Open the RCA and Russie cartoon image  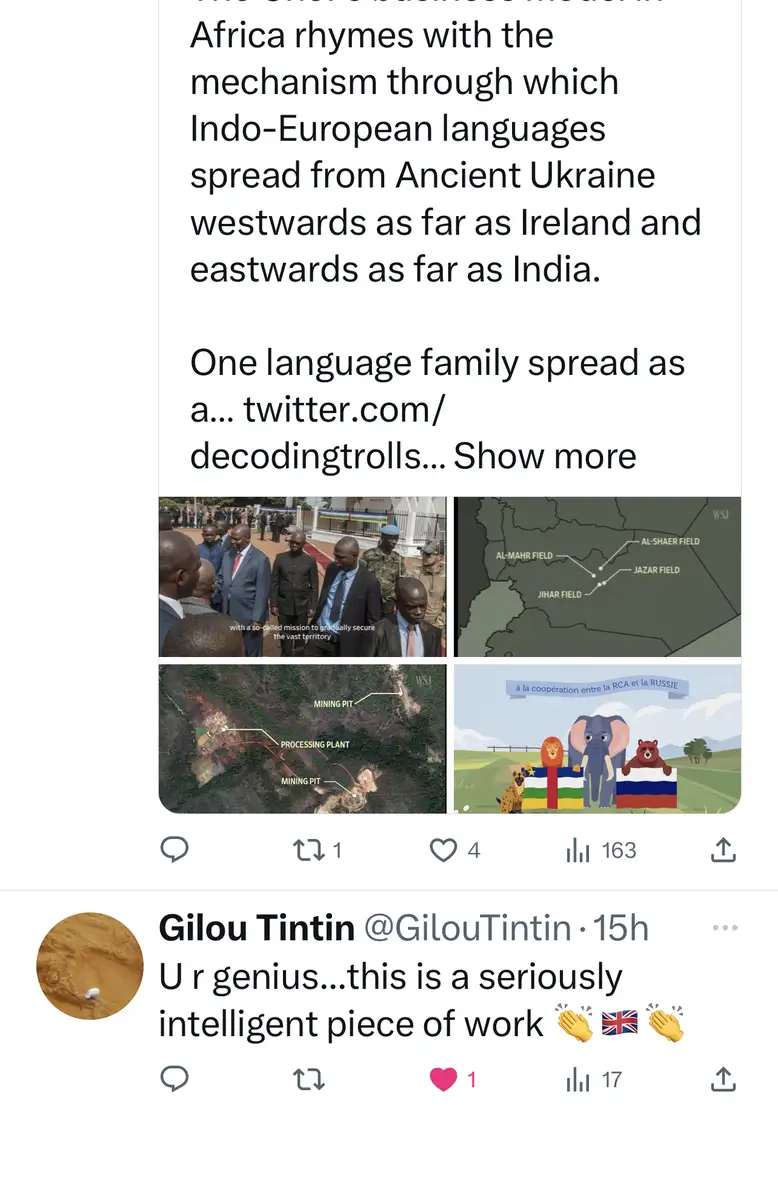[x=597, y=738]
